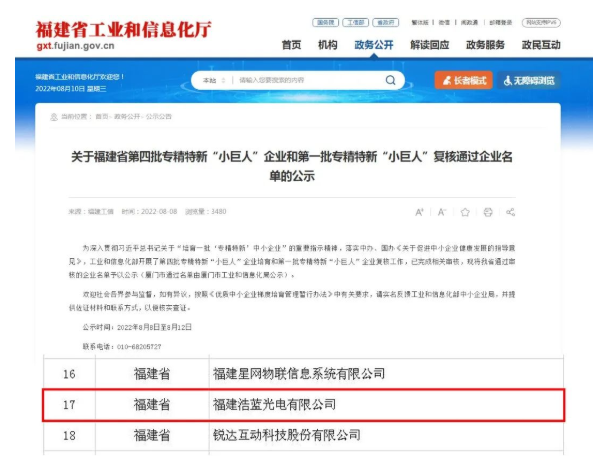Open the 首页 nav tab
Viewport: 611px width, 456px height.
[x=291, y=45]
